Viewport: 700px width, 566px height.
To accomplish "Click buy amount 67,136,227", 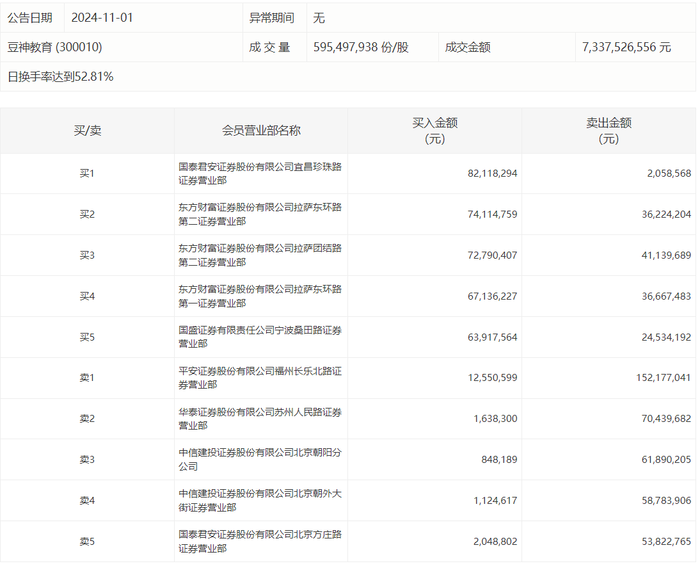I will (492, 297).
